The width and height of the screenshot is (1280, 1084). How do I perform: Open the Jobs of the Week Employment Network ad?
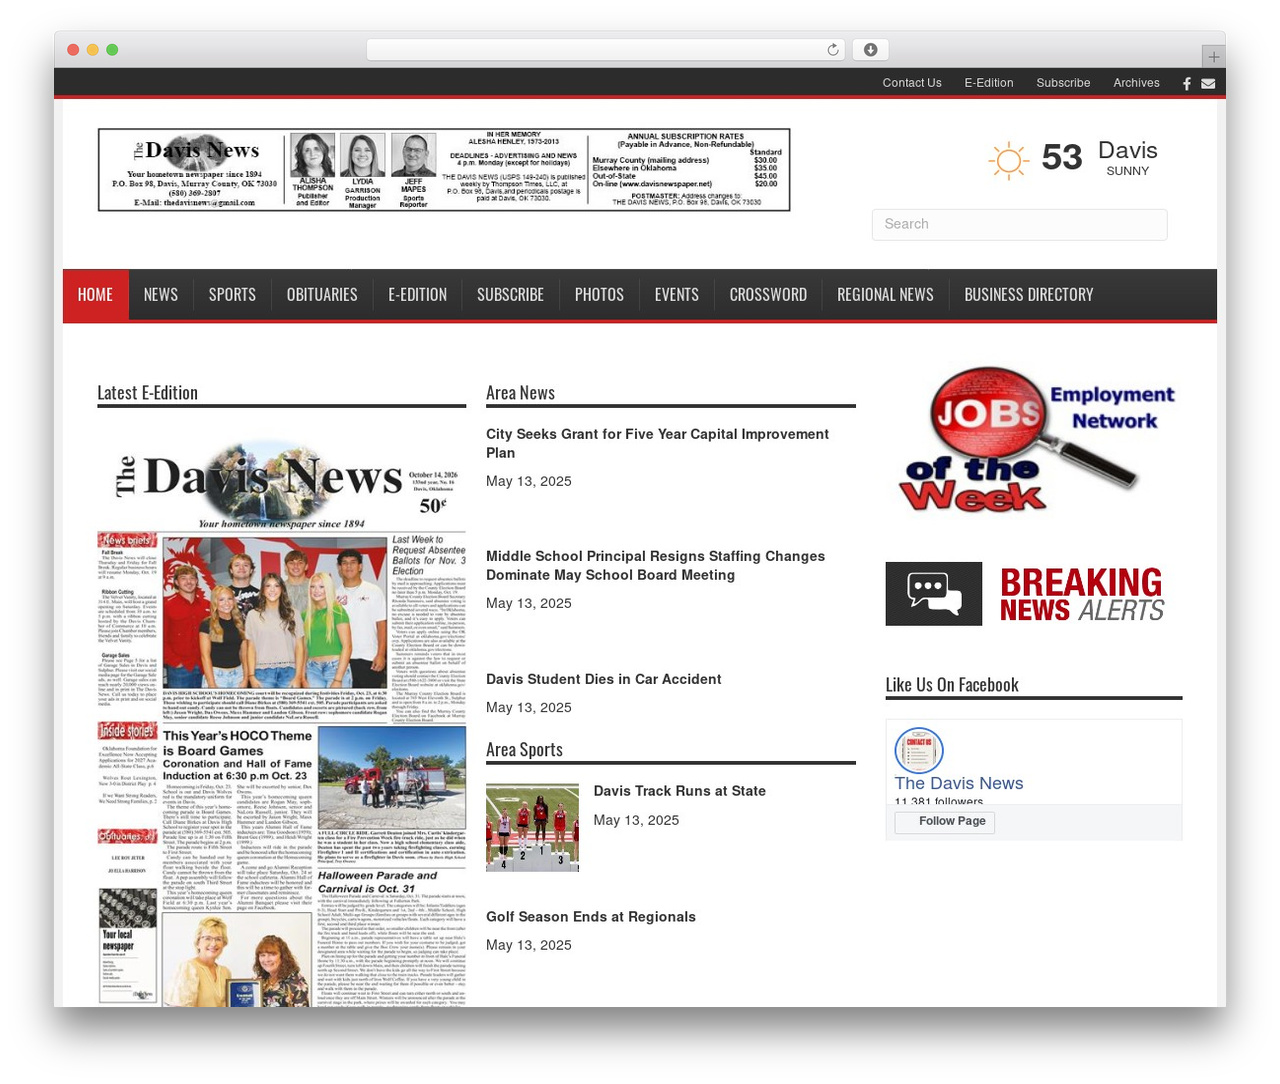click(x=1035, y=439)
